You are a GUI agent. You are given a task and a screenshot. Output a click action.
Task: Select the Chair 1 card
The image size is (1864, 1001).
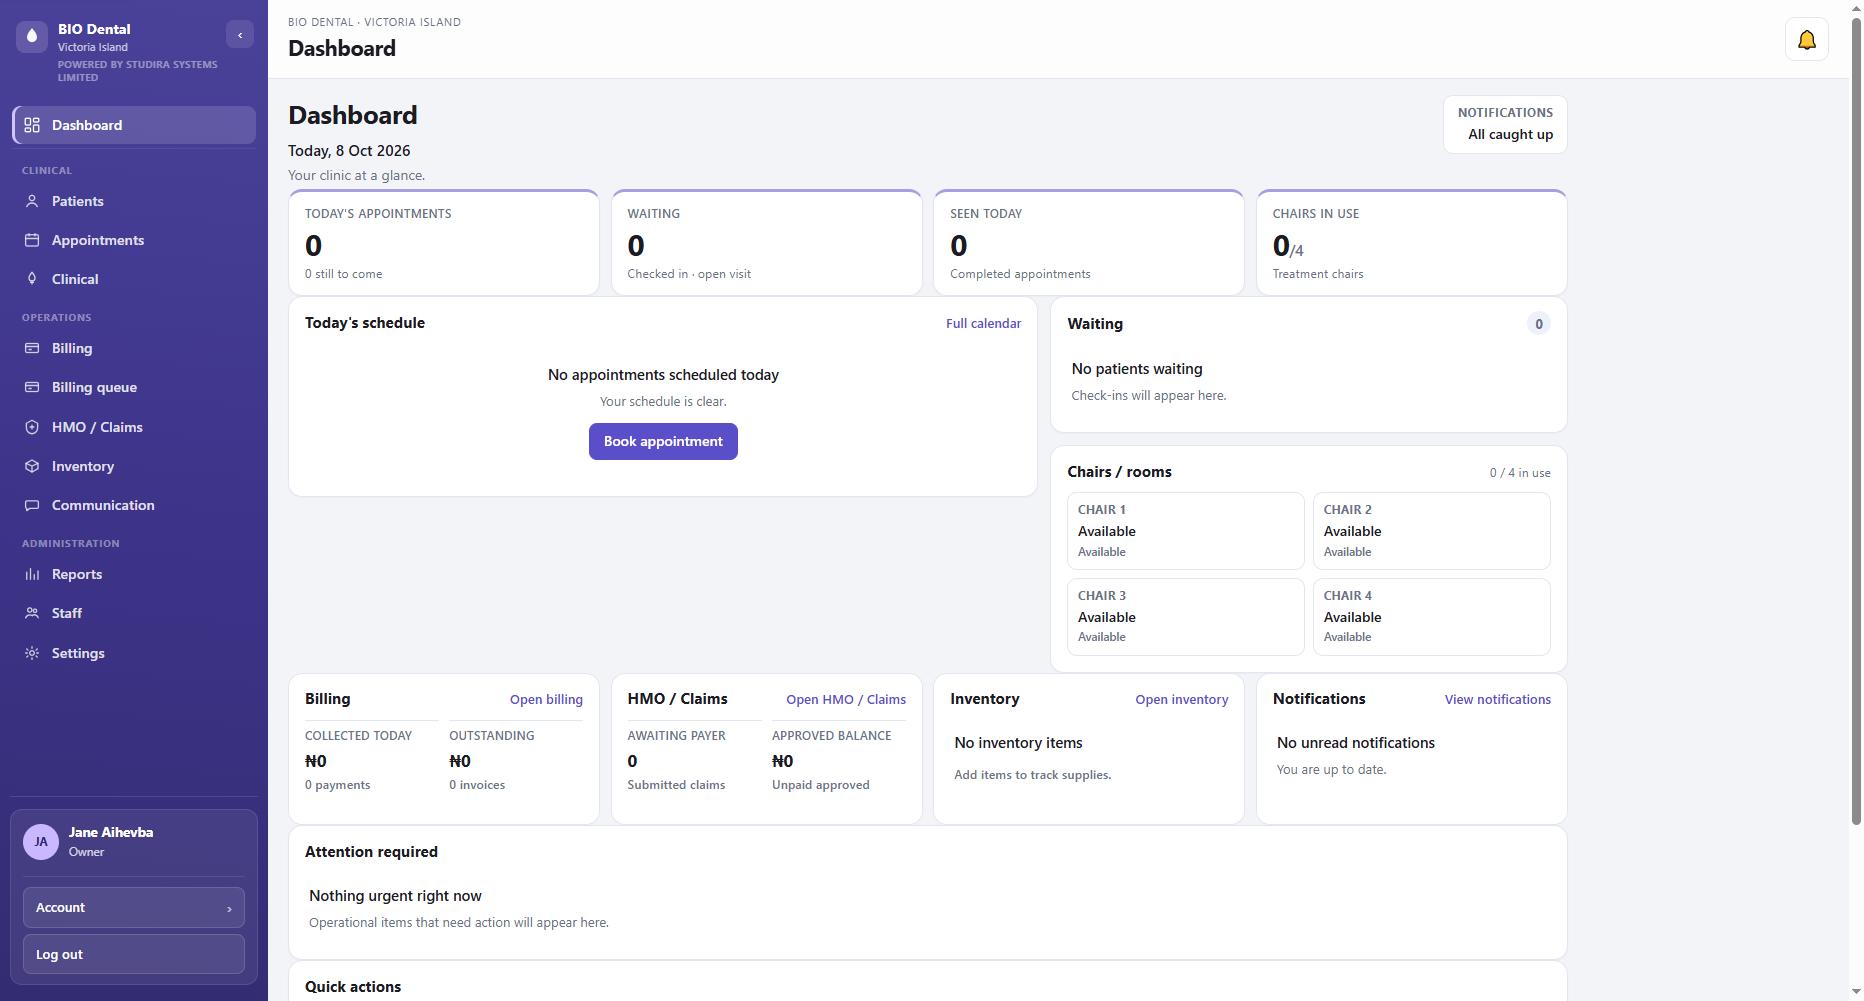[1186, 531]
